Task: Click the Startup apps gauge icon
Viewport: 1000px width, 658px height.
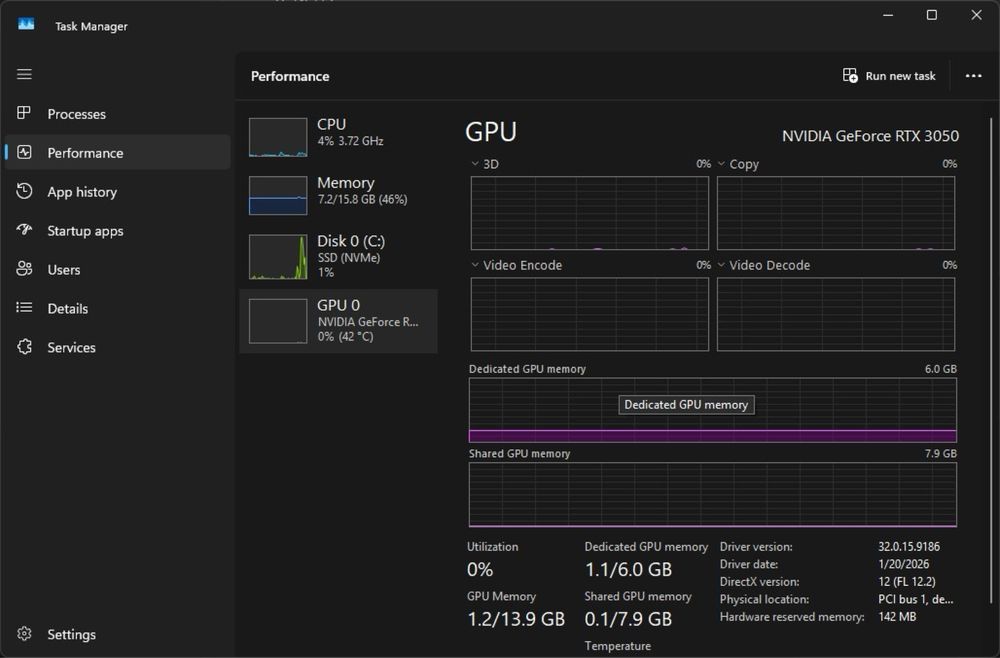Action: [24, 230]
